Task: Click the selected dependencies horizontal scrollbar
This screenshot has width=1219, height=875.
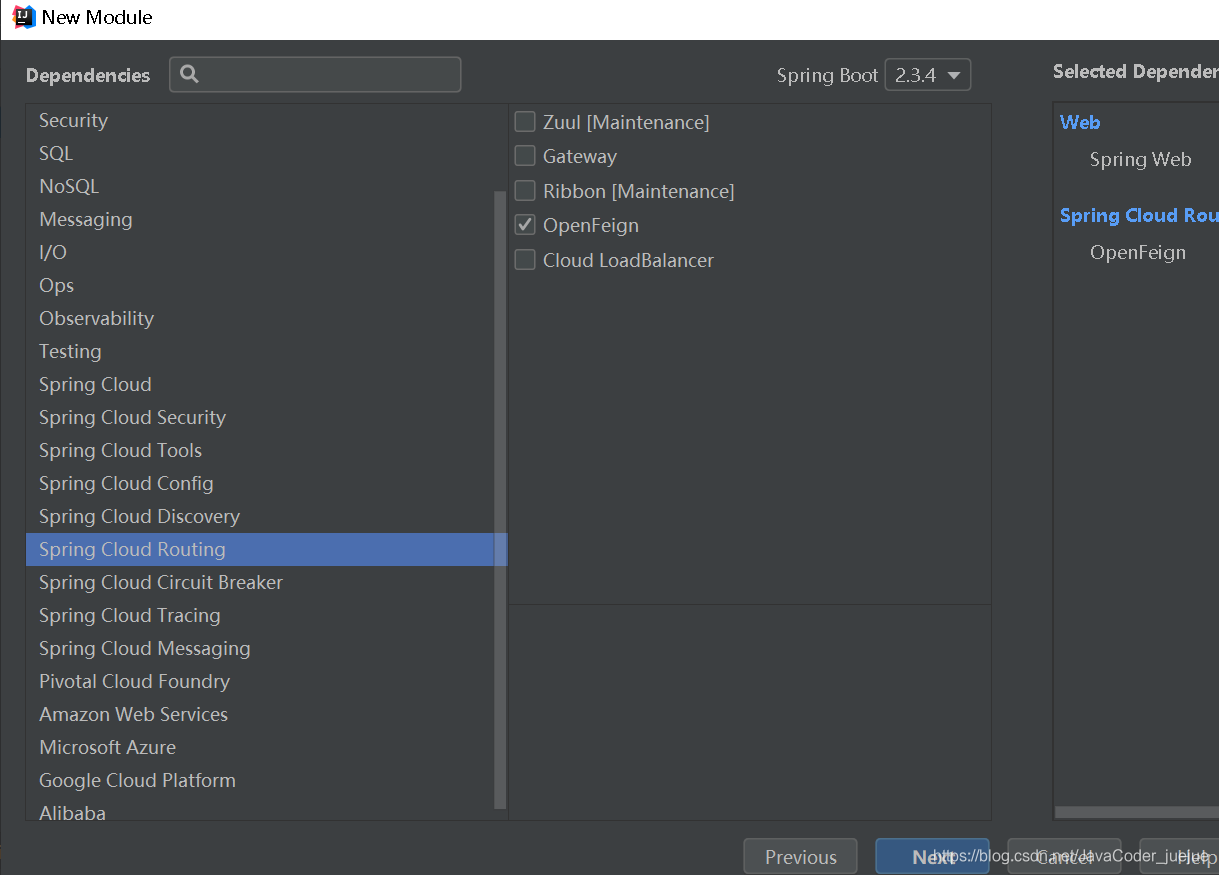Action: pos(1136,812)
